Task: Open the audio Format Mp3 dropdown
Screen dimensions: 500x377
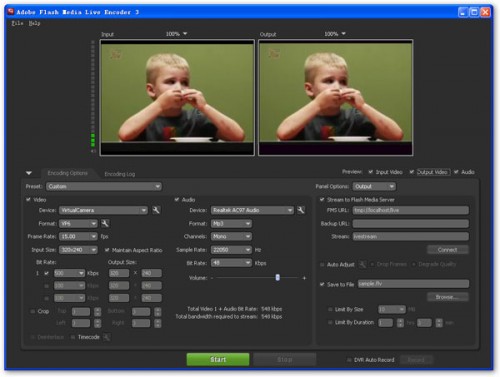Action: [231, 223]
